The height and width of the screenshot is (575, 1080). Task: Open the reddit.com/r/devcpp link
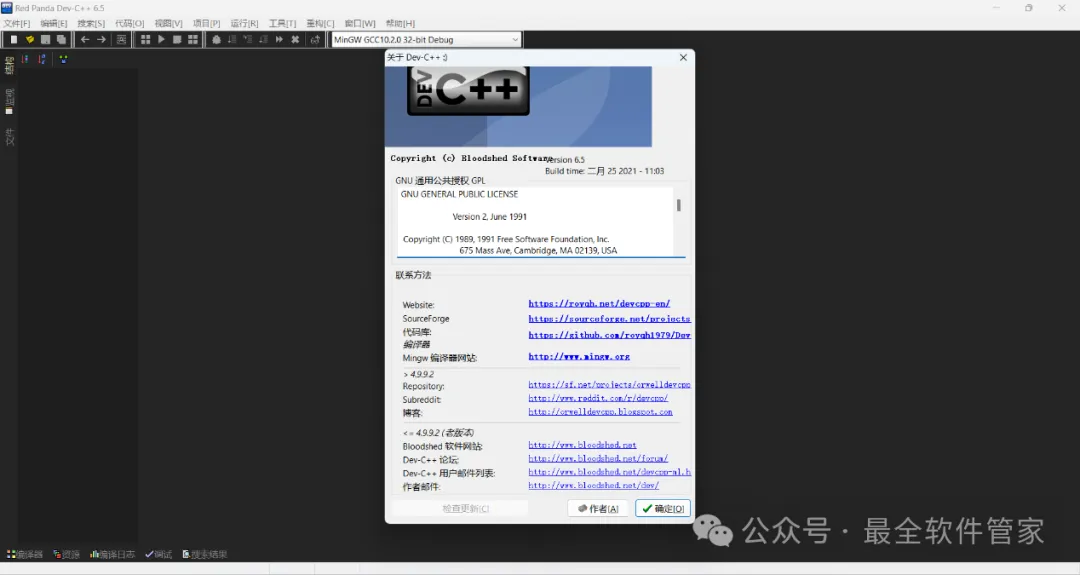click(x=598, y=398)
